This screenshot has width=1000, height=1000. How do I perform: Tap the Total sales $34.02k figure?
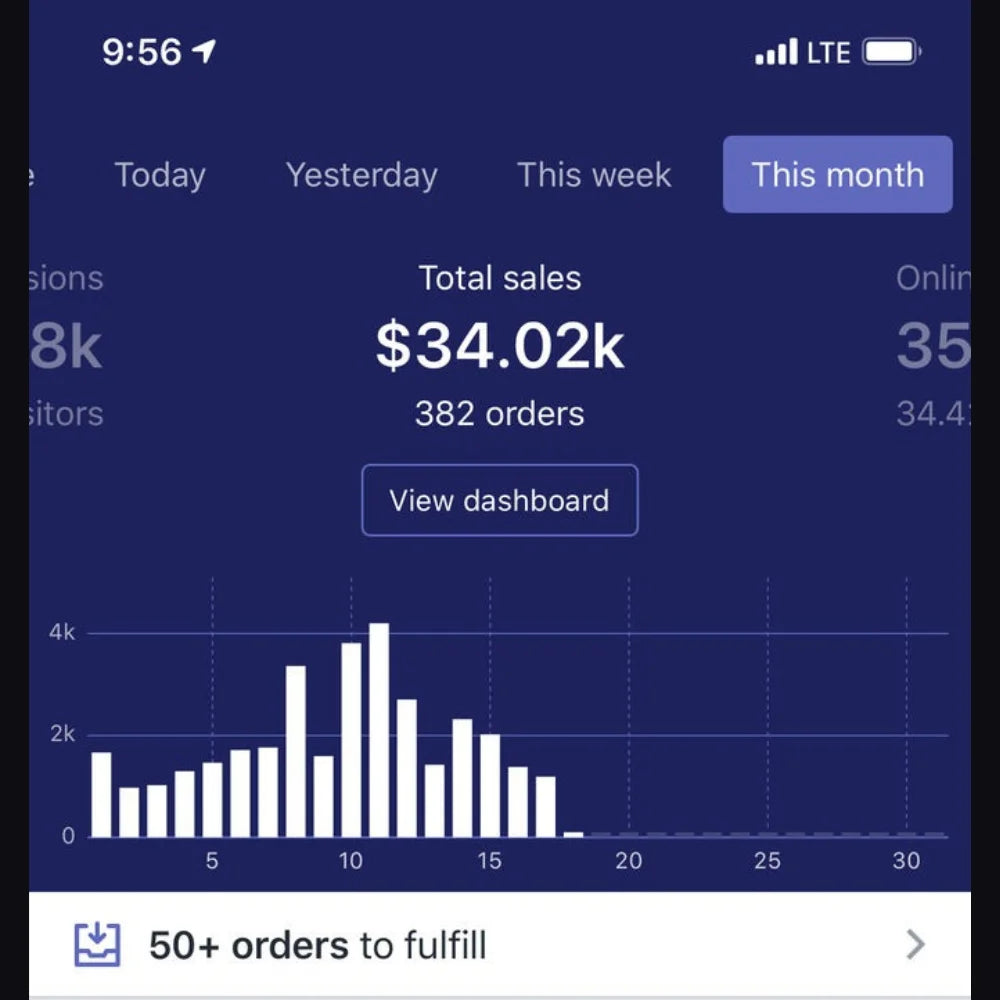coord(500,346)
